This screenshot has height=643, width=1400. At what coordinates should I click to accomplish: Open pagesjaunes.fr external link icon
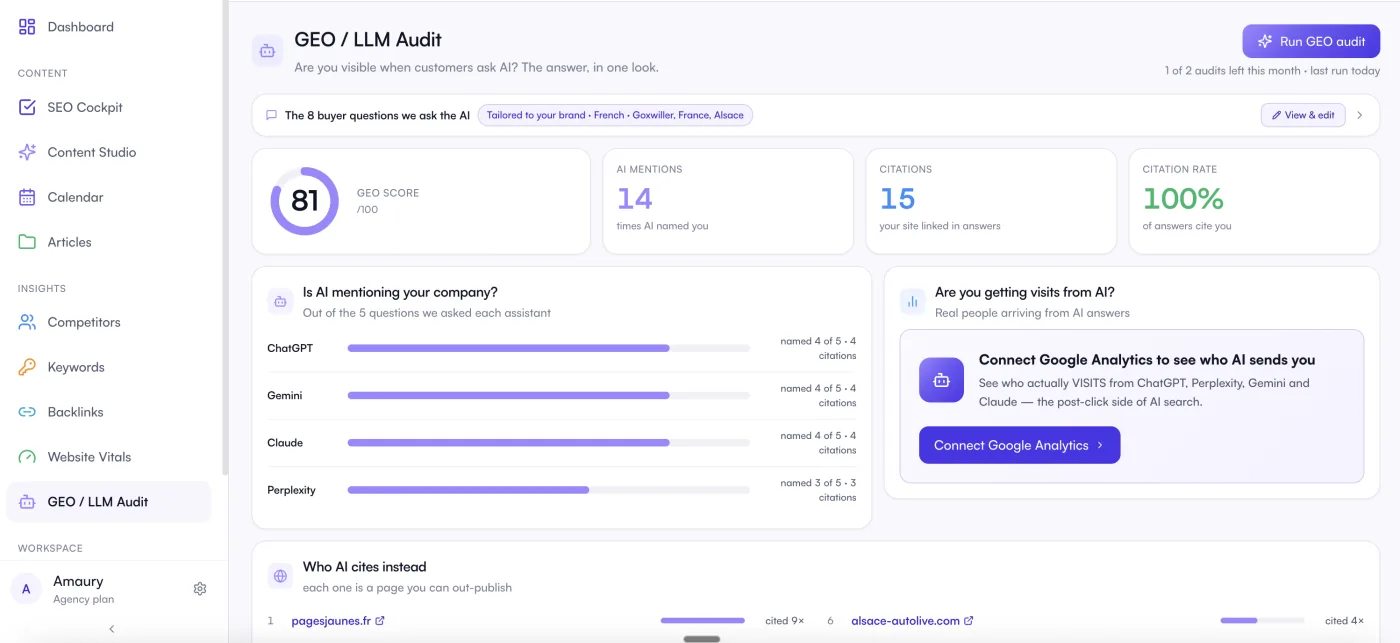pos(380,621)
